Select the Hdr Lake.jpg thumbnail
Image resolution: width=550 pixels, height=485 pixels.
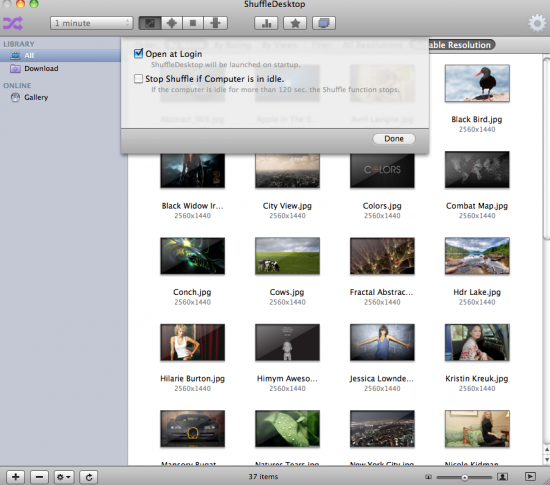[477, 256]
